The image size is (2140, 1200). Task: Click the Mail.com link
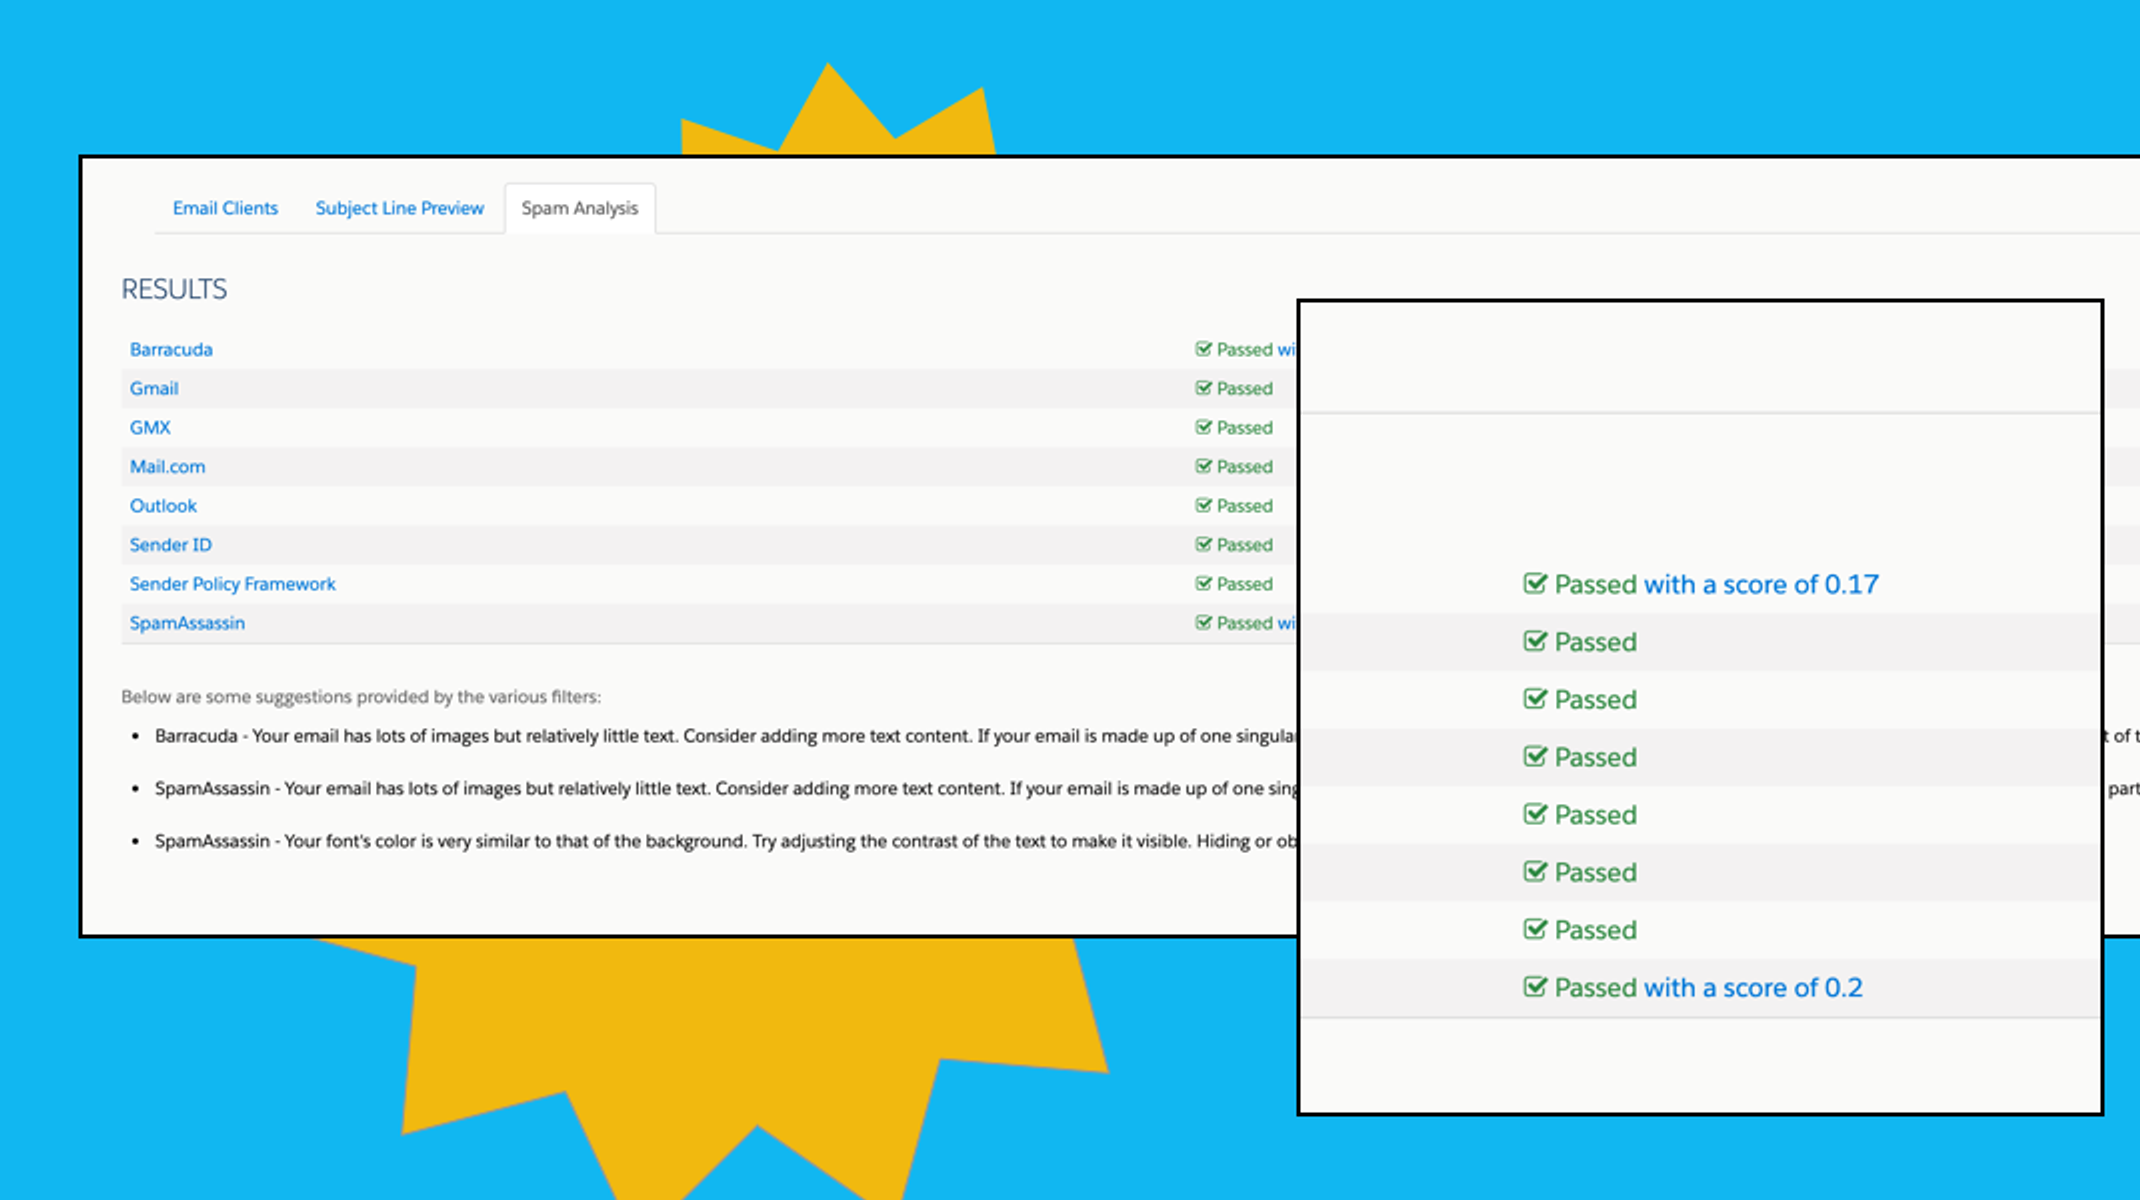pyautogui.click(x=167, y=466)
